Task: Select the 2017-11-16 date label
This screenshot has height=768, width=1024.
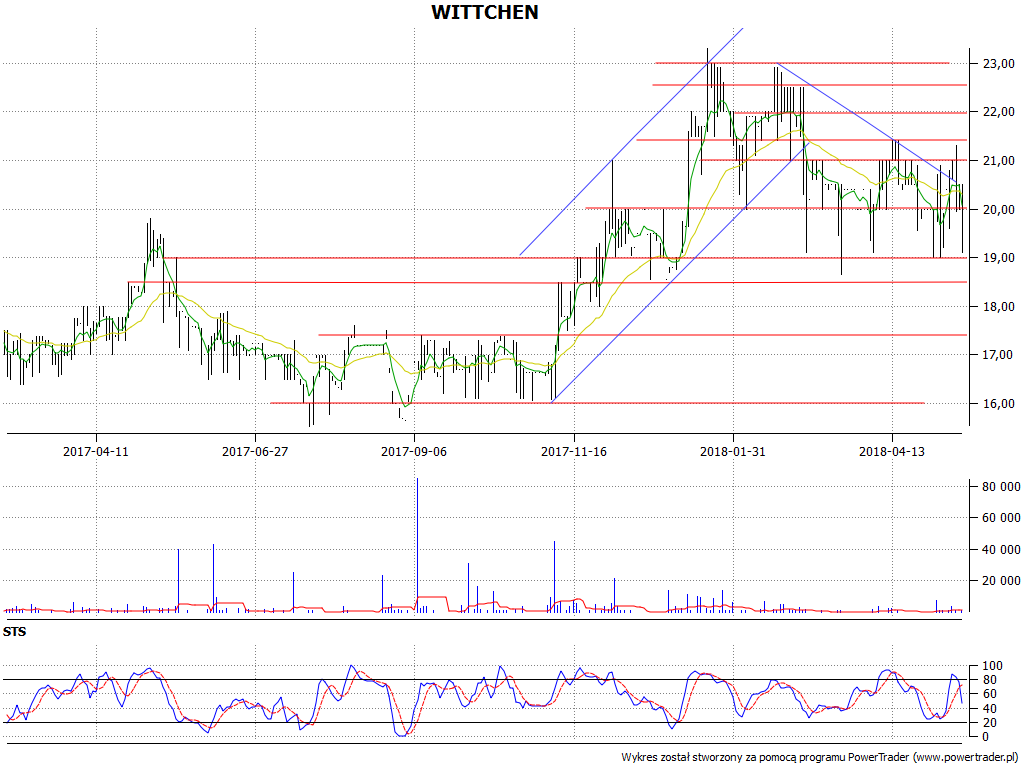Action: (x=574, y=451)
